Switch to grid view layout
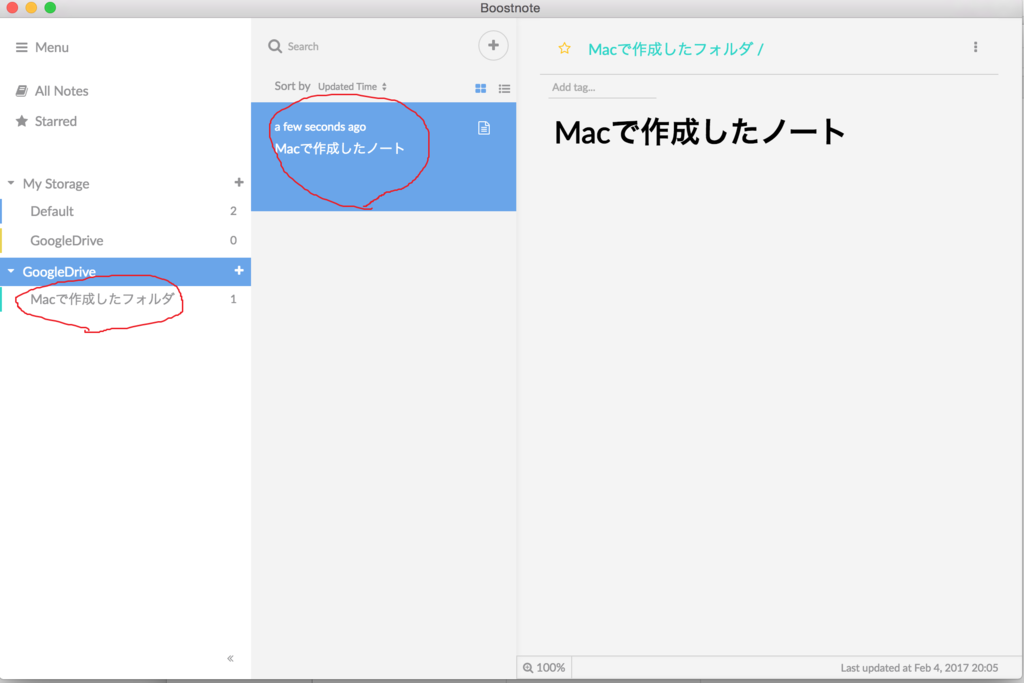The width and height of the screenshot is (1024, 683). [x=481, y=88]
